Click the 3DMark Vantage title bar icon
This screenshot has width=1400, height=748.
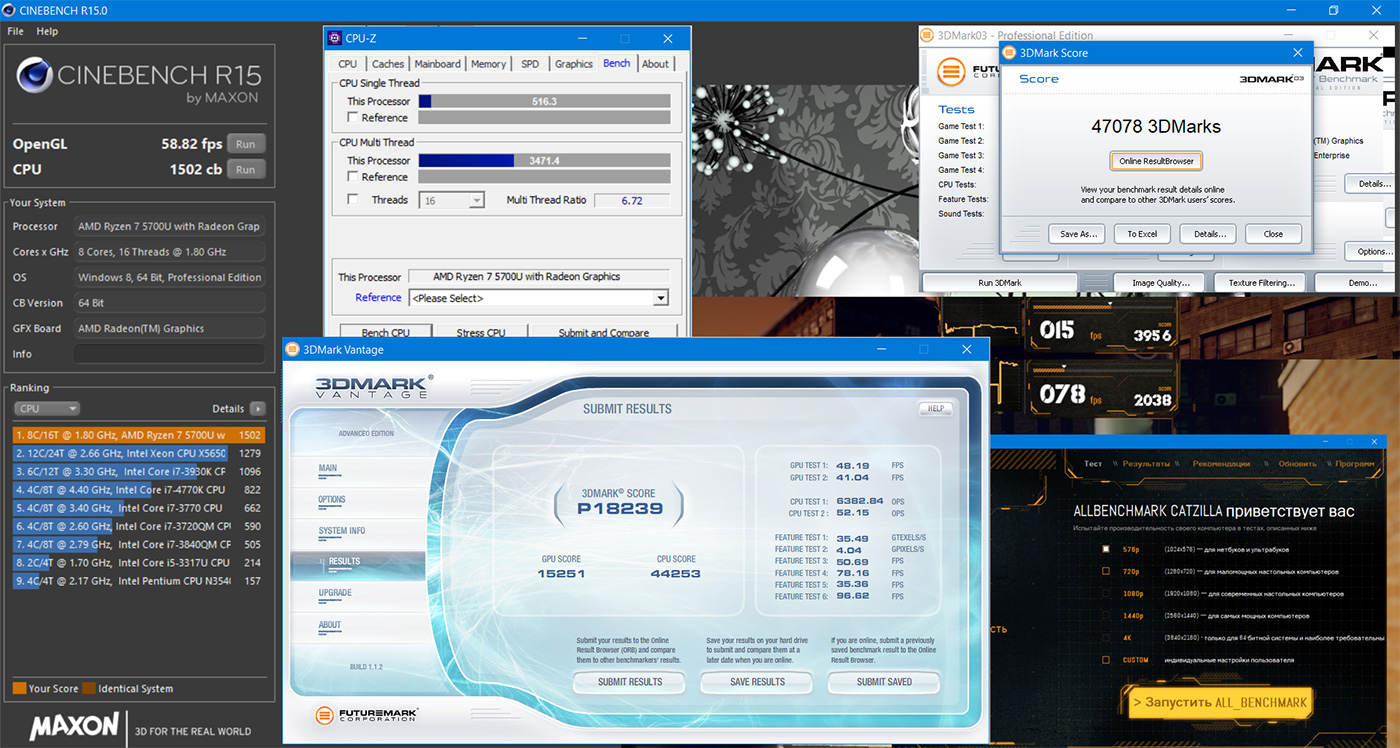pos(293,349)
